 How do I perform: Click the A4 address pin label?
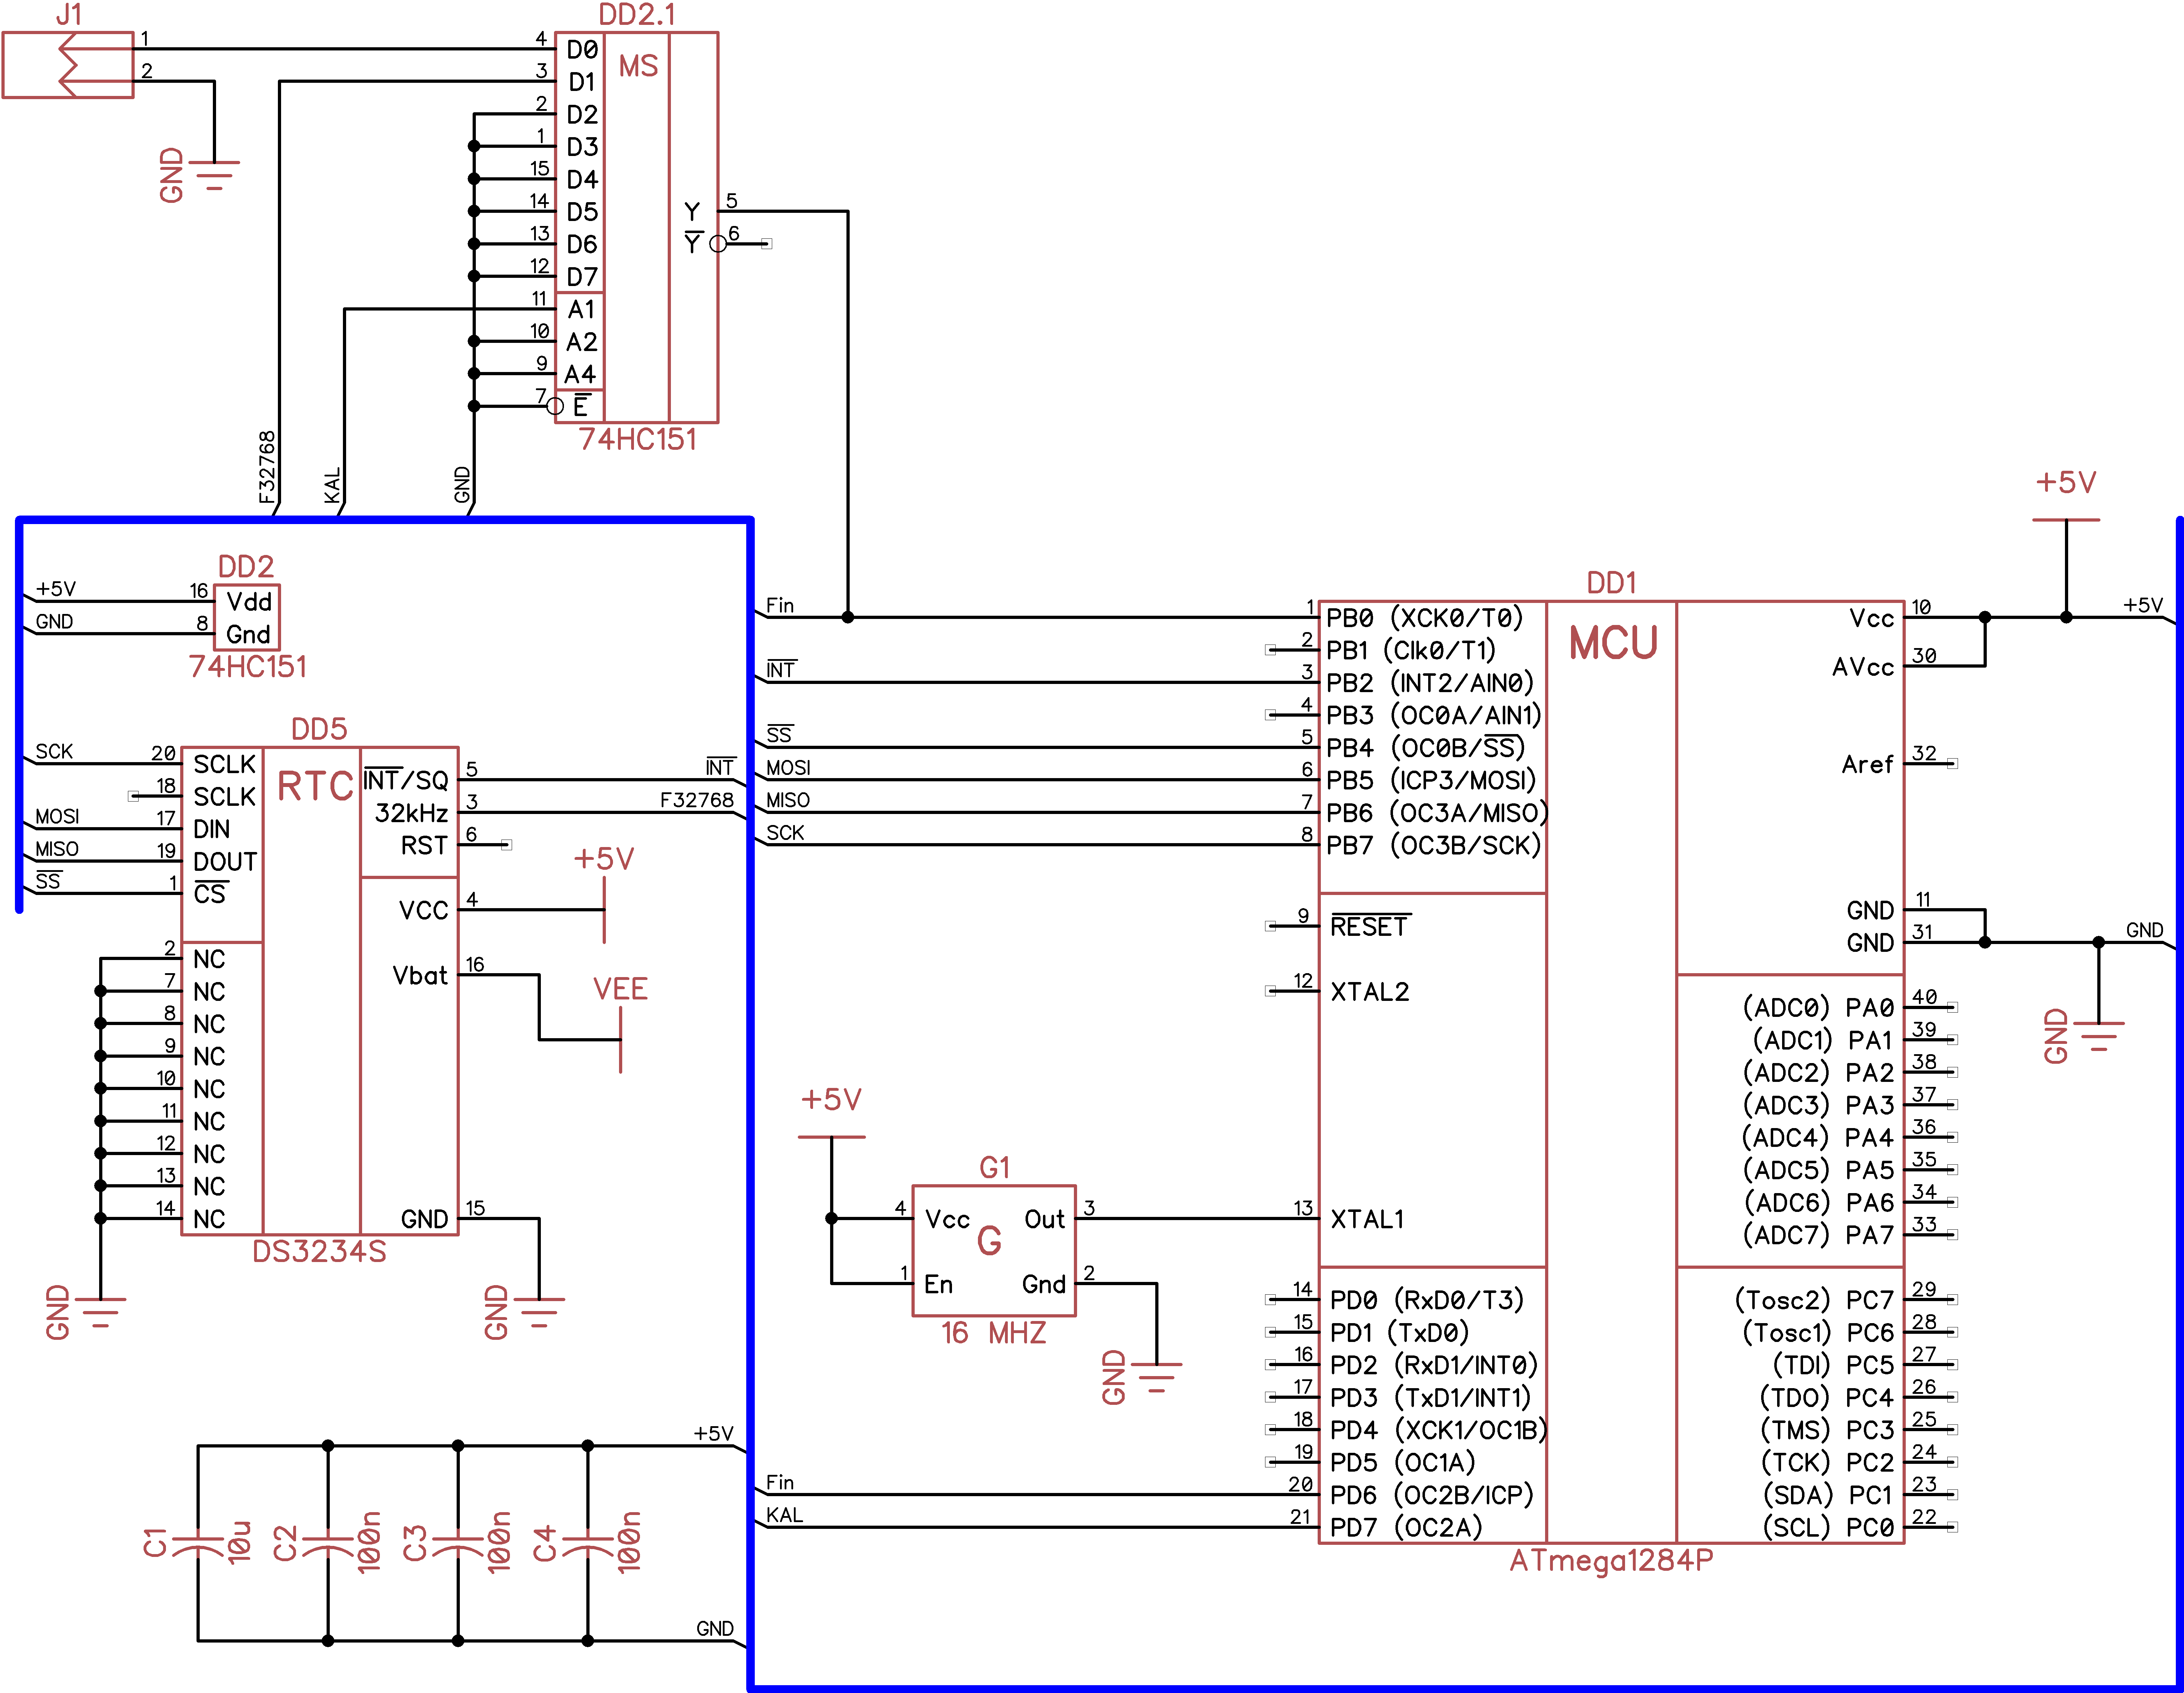click(x=580, y=374)
